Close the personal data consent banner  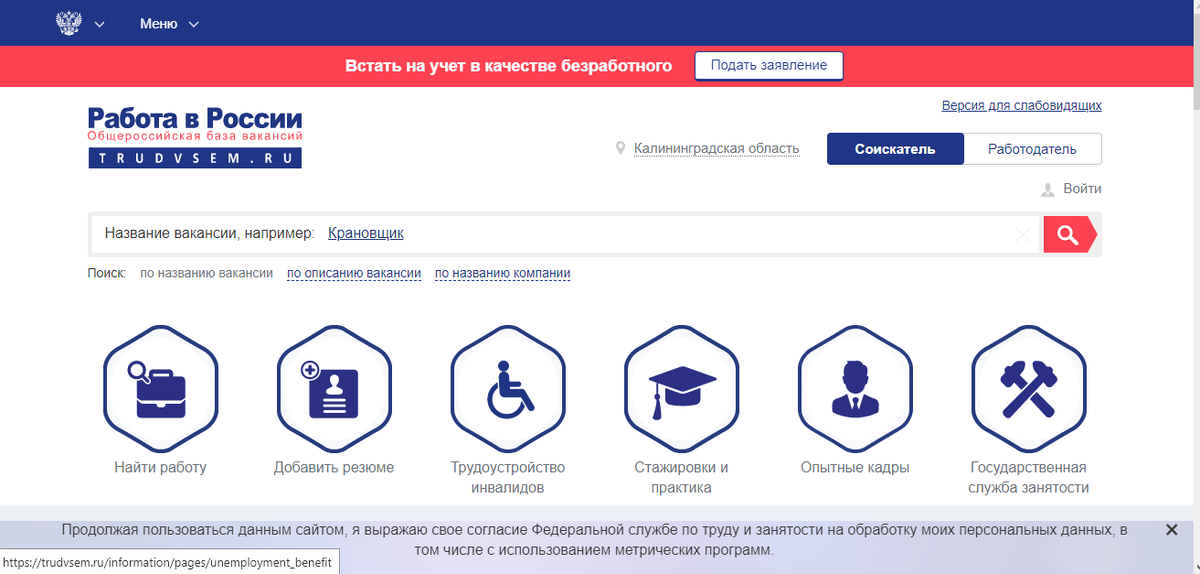coord(1172,530)
